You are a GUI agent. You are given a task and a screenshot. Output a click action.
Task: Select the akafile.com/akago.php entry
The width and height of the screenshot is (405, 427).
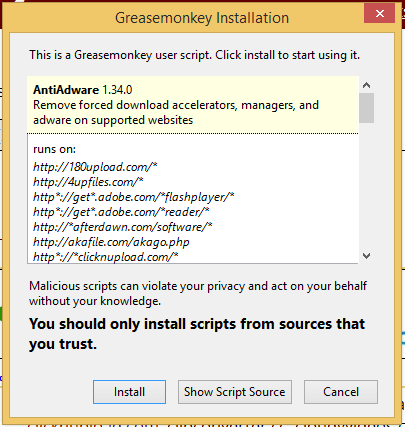(x=111, y=242)
